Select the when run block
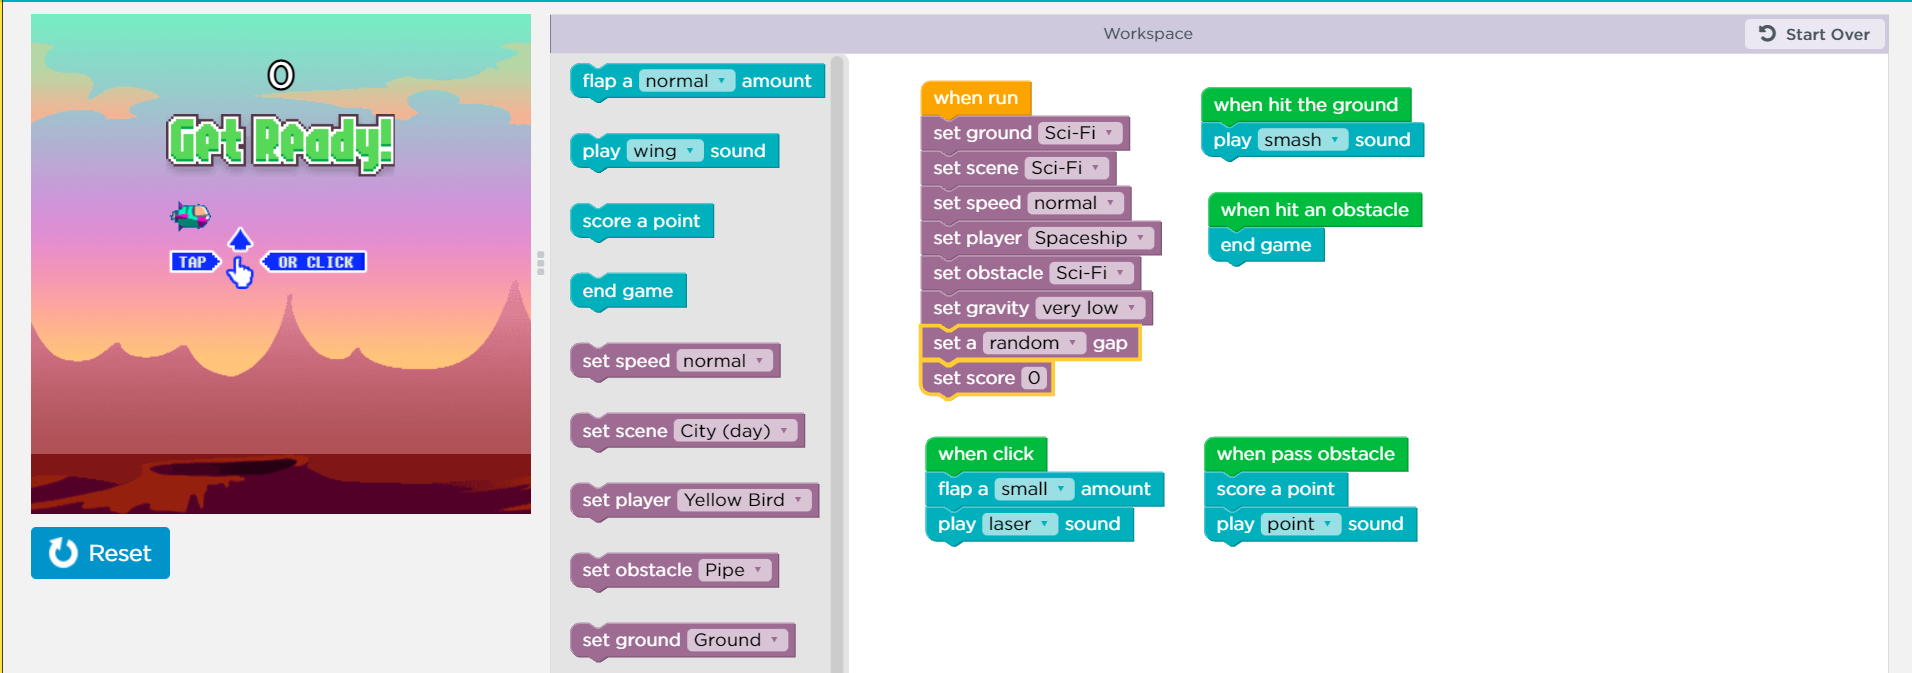Screen dimensions: 1912x673 (976, 98)
